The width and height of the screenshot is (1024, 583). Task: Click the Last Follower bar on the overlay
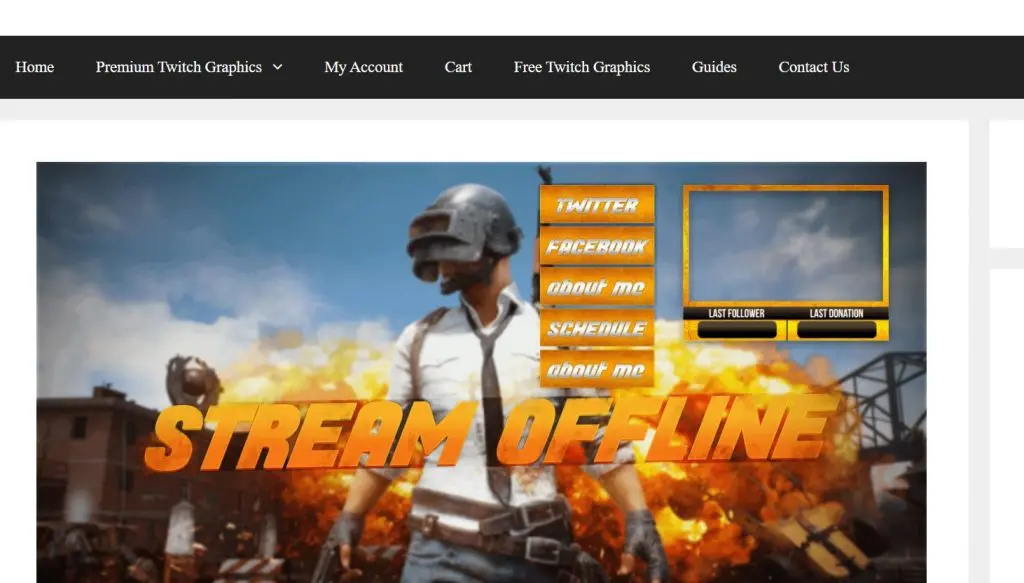pyautogui.click(x=735, y=312)
